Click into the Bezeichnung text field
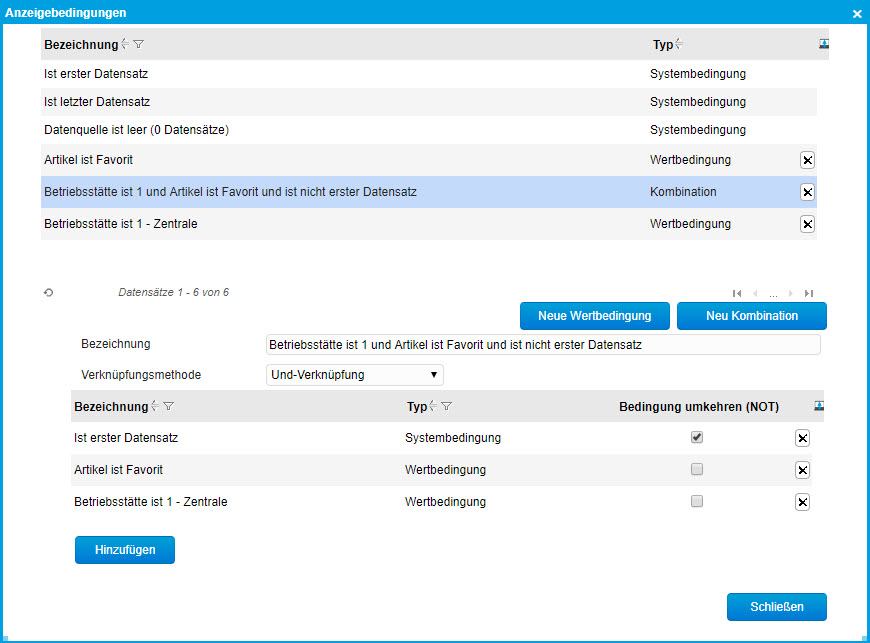Viewport: 870px width, 643px height. (542, 344)
